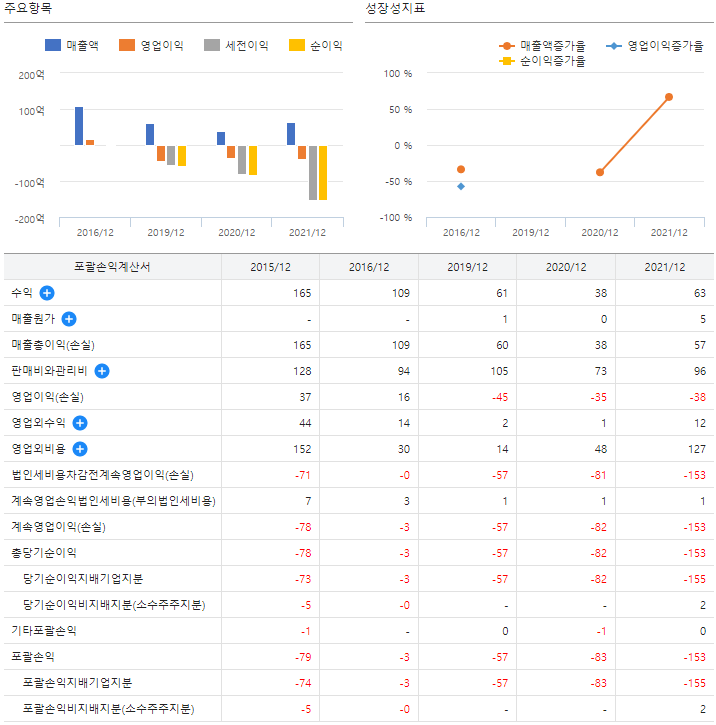Click the 2020/12 orange growth data point
The height and width of the screenshot is (725, 716).
(x=600, y=172)
